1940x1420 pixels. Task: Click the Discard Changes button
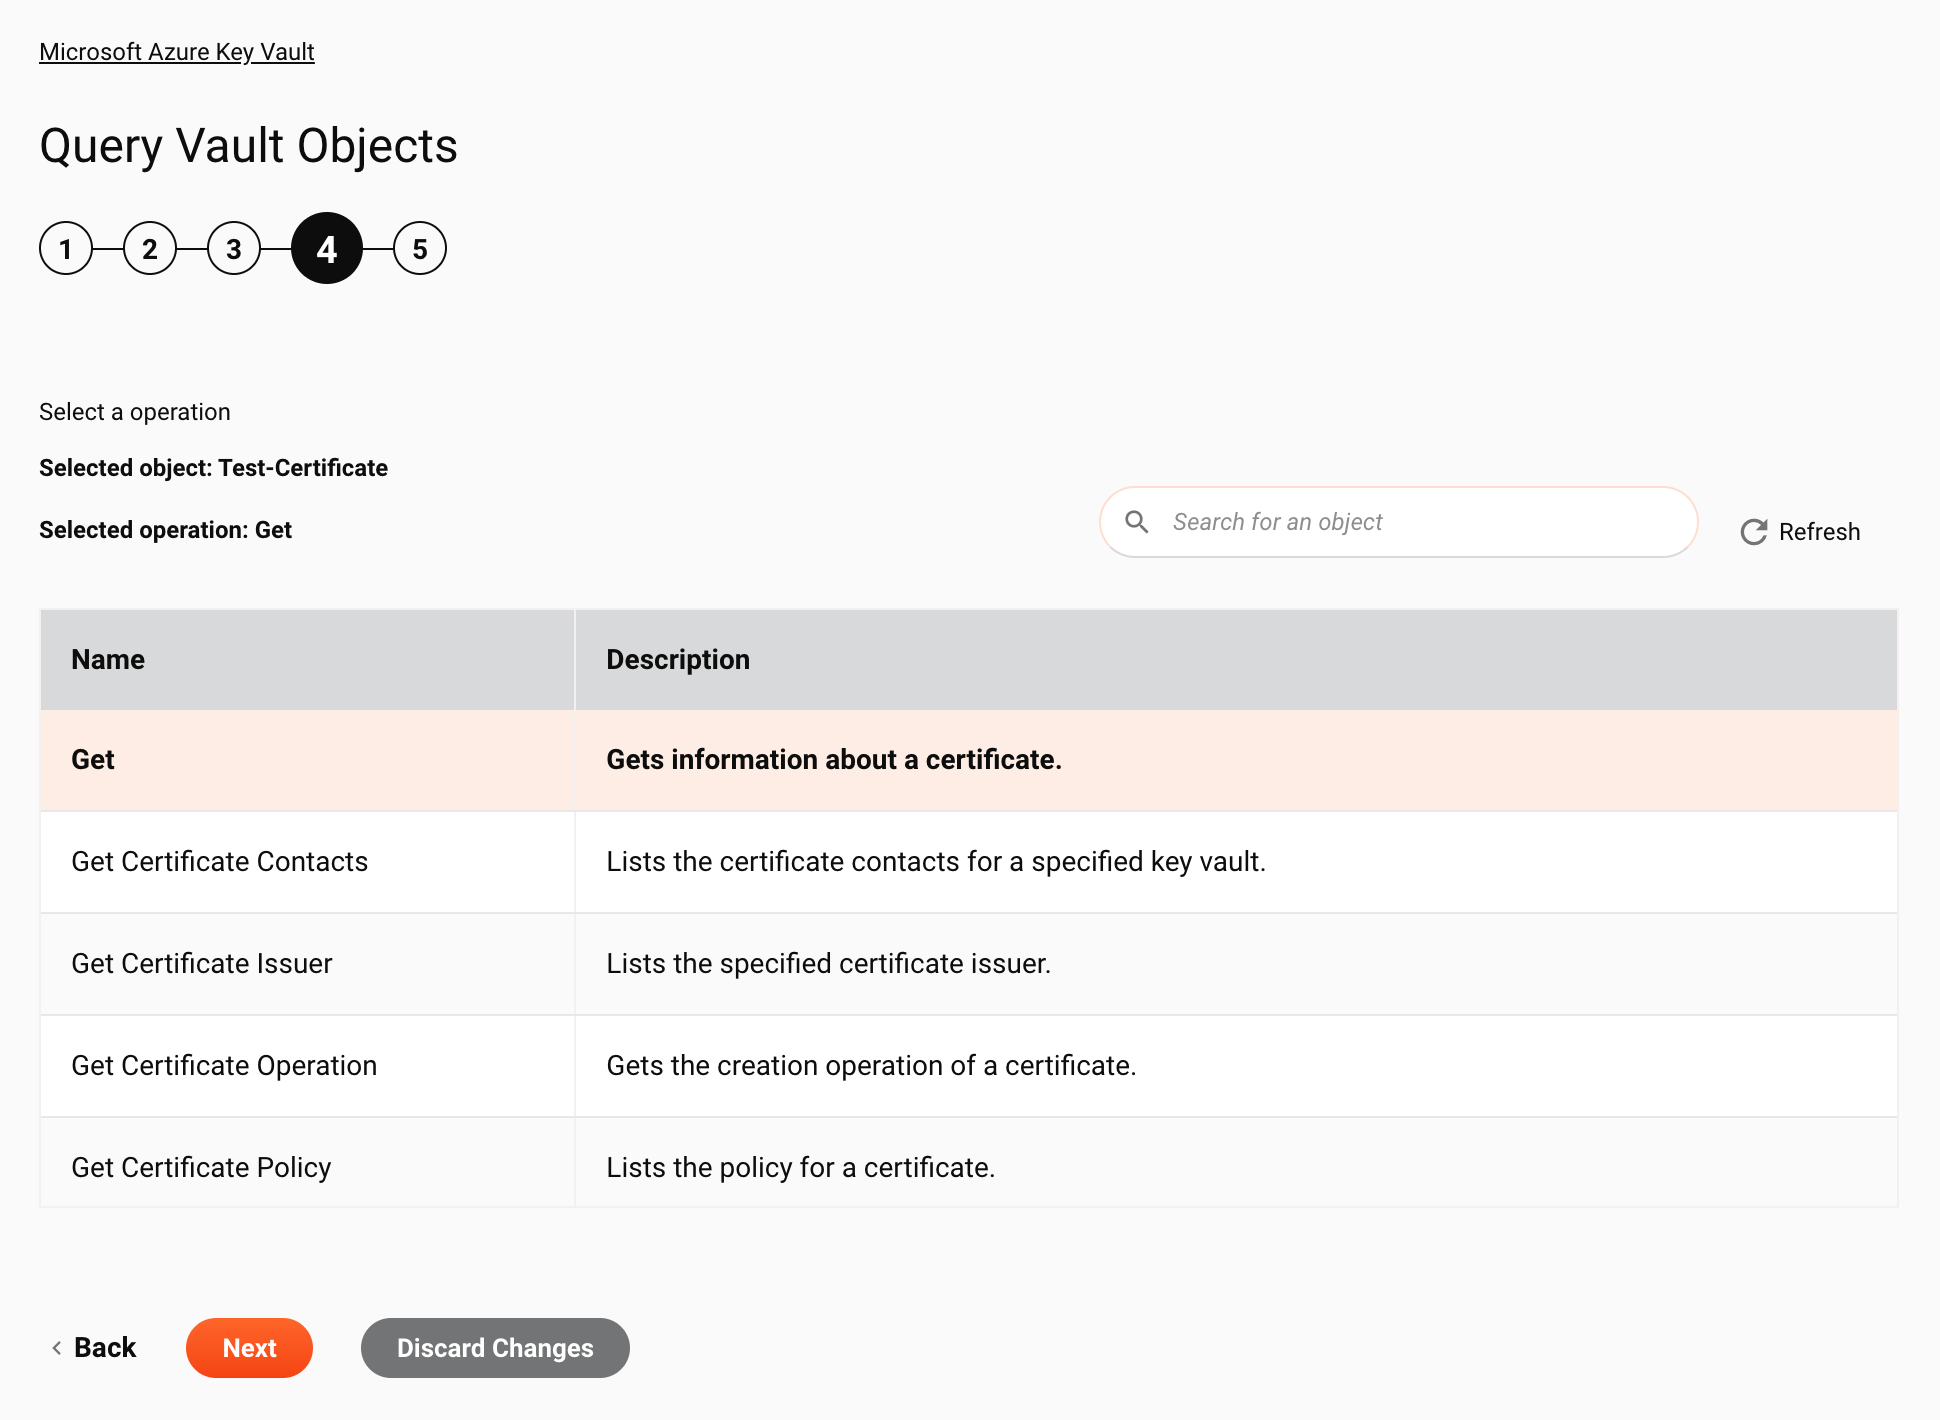point(496,1346)
